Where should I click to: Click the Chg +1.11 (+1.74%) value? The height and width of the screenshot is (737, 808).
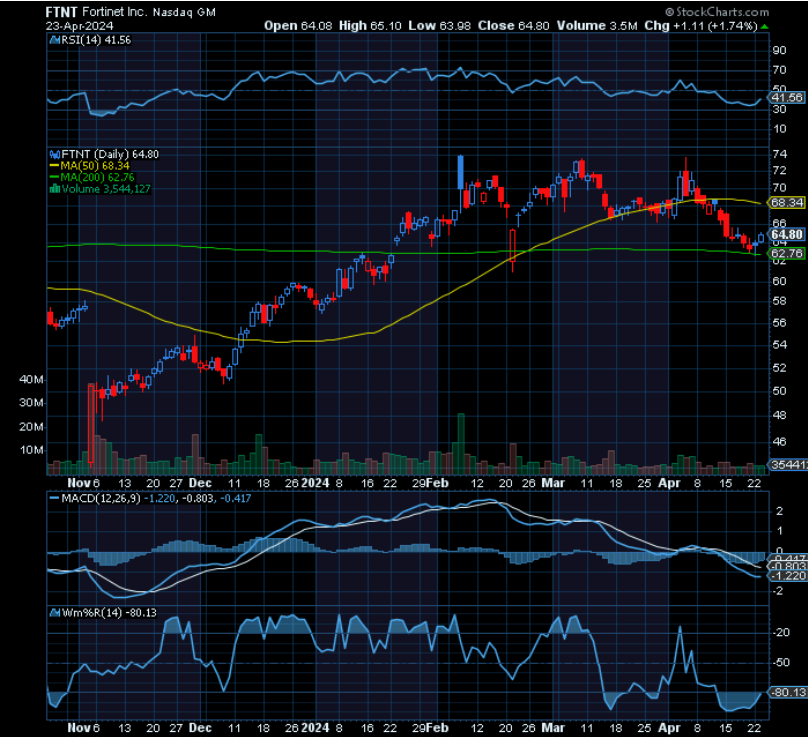[701, 26]
